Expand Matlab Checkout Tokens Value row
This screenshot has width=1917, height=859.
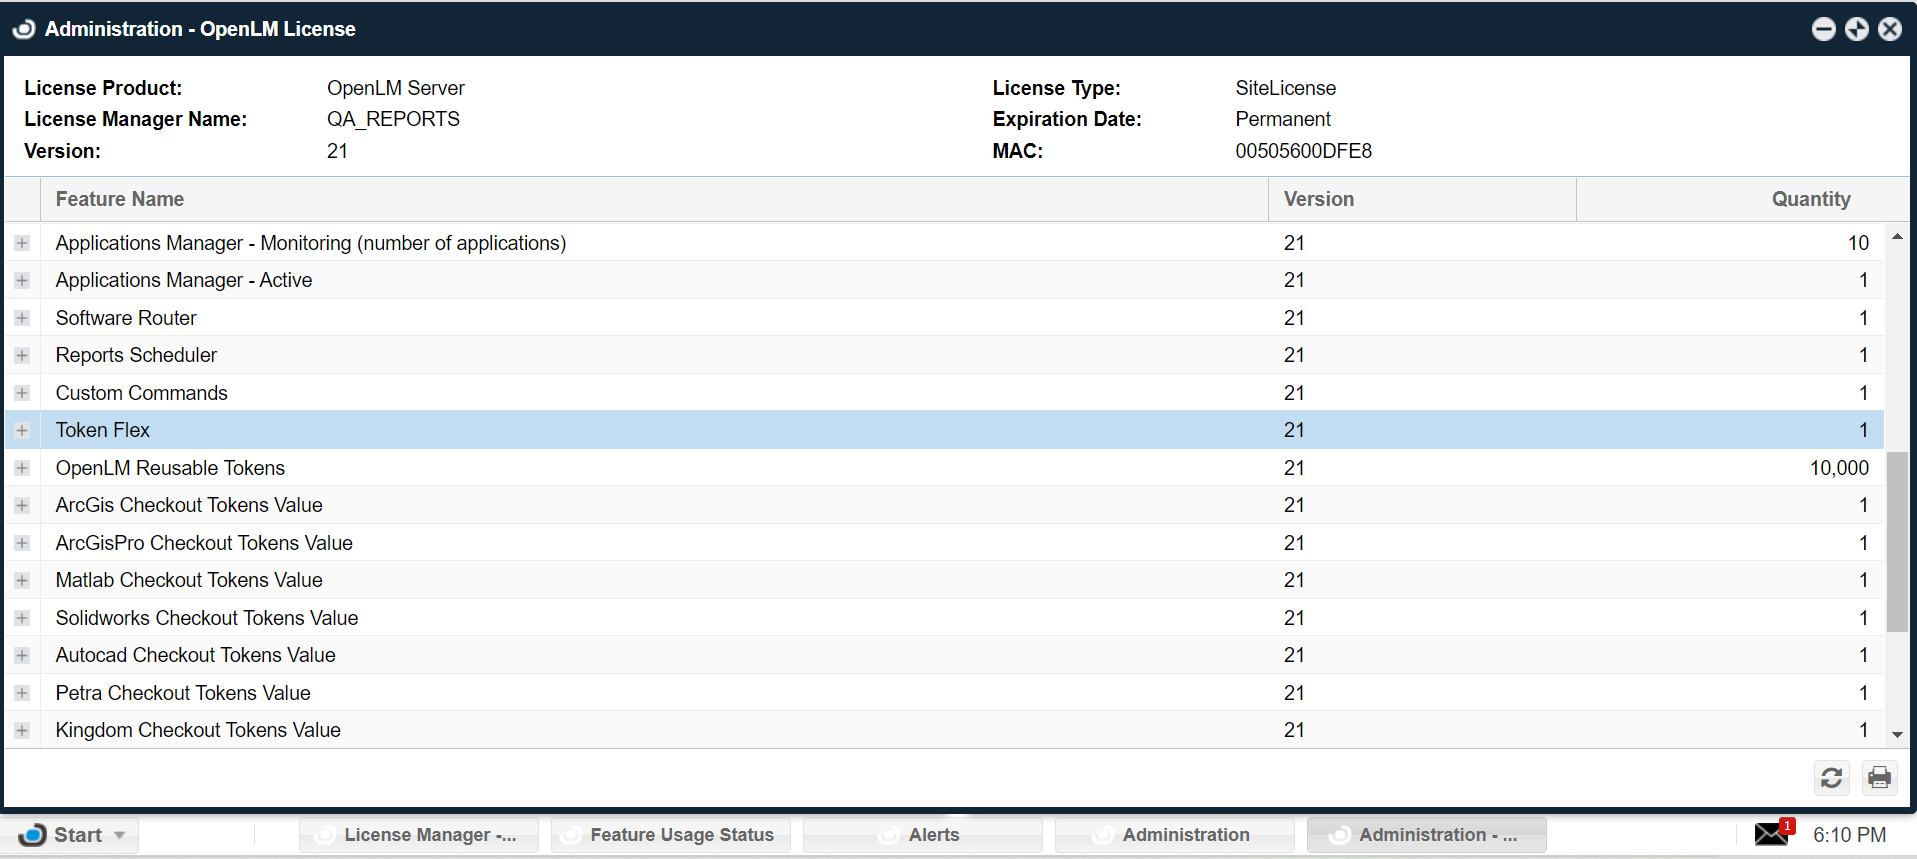pos(22,581)
